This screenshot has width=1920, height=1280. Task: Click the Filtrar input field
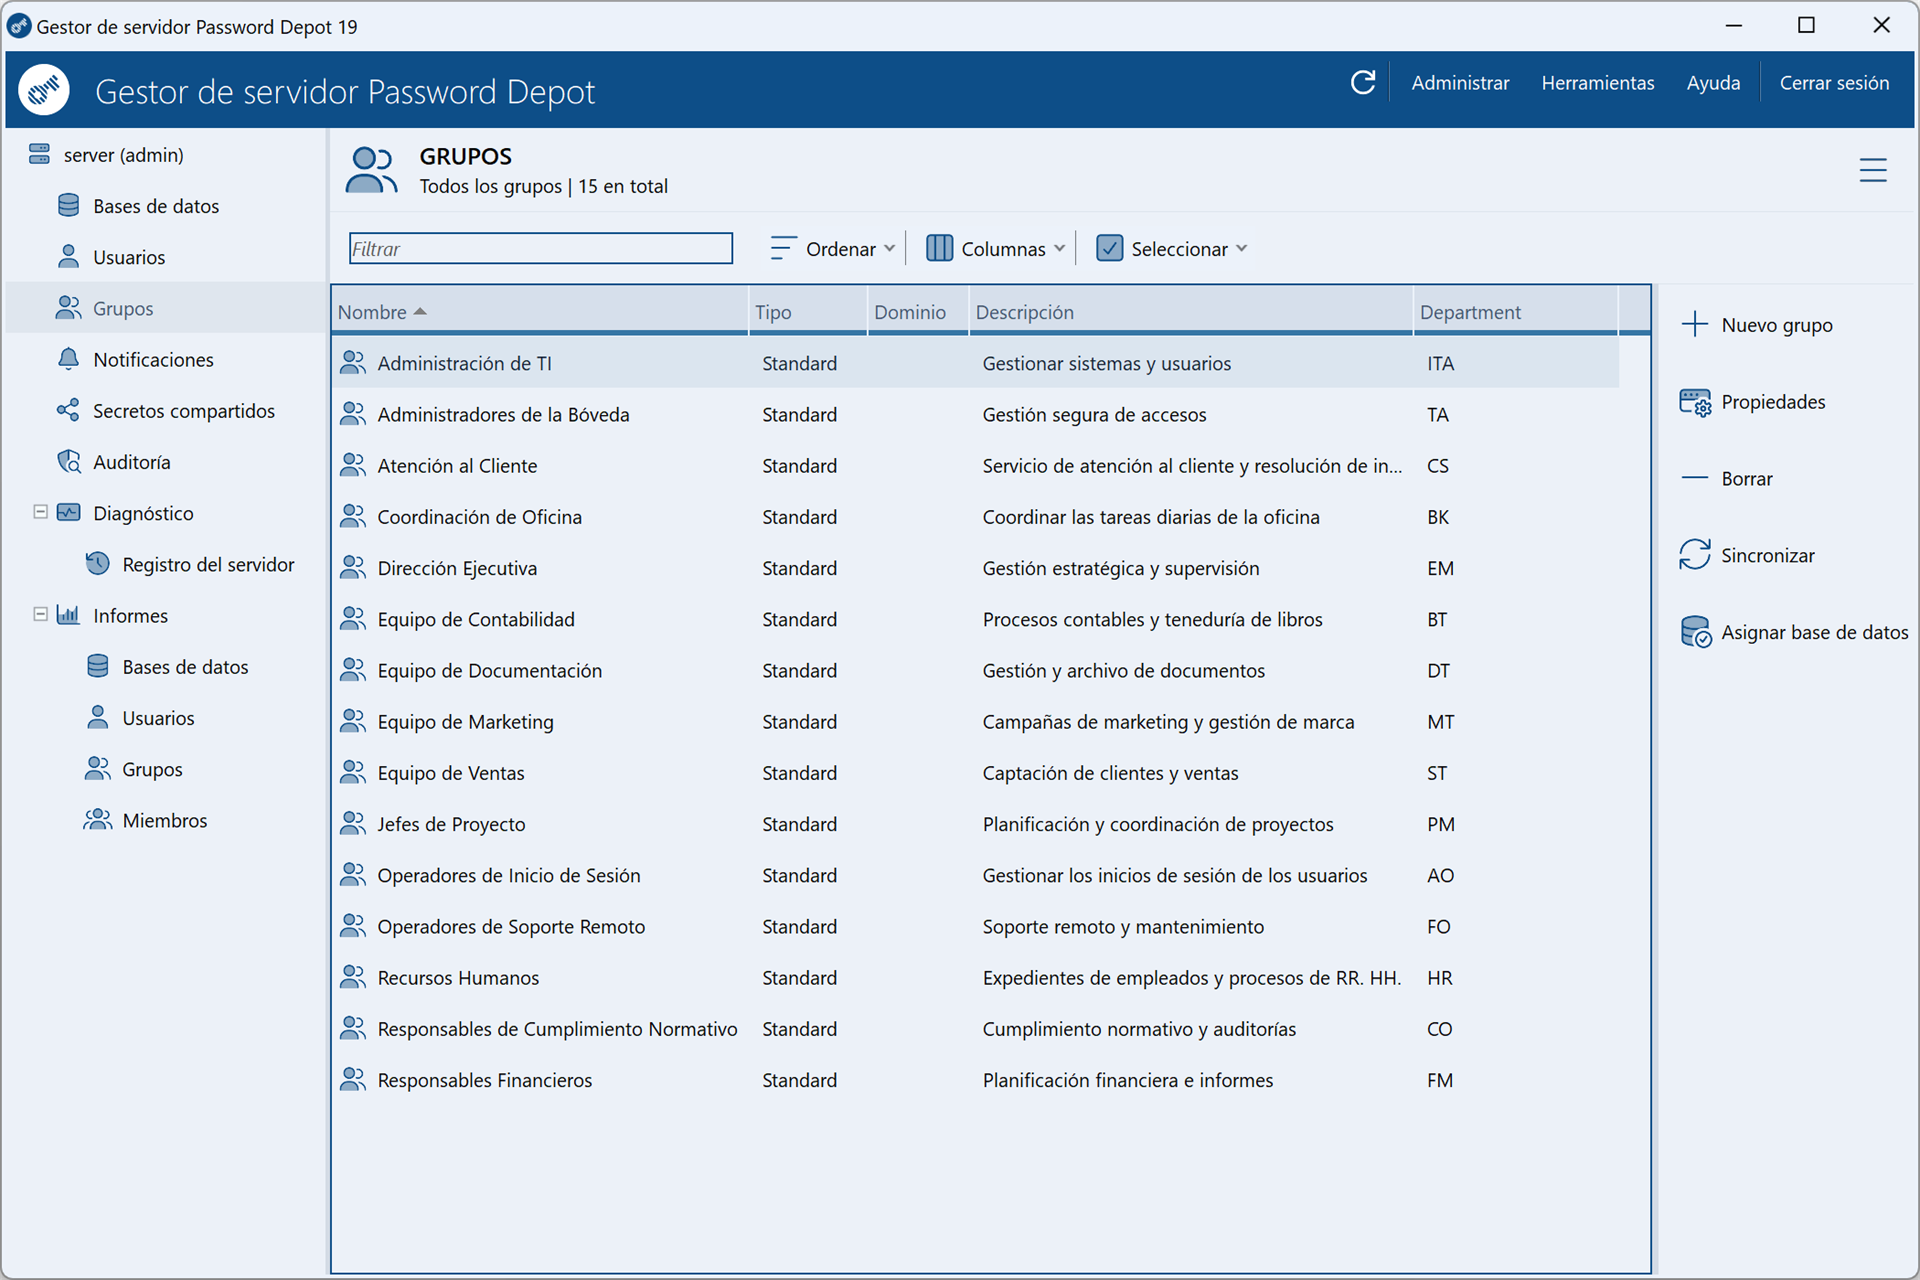pos(541,248)
